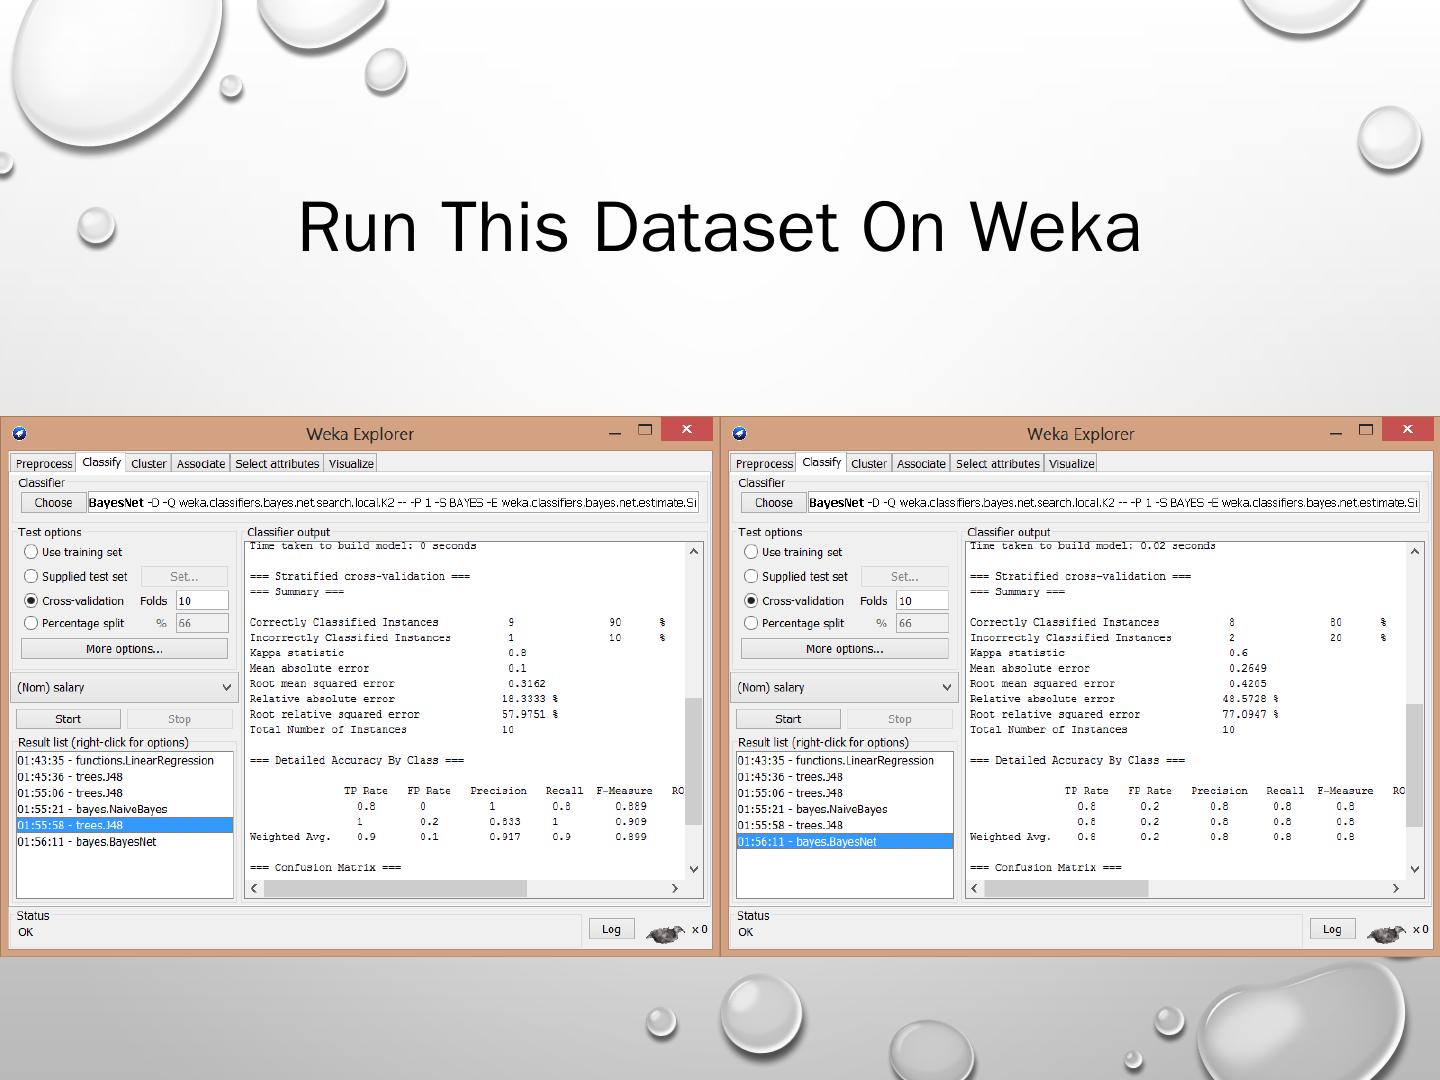This screenshot has height=1080, width=1440.
Task: Select 'Supplied test set' in the right window
Action: pos(796,576)
